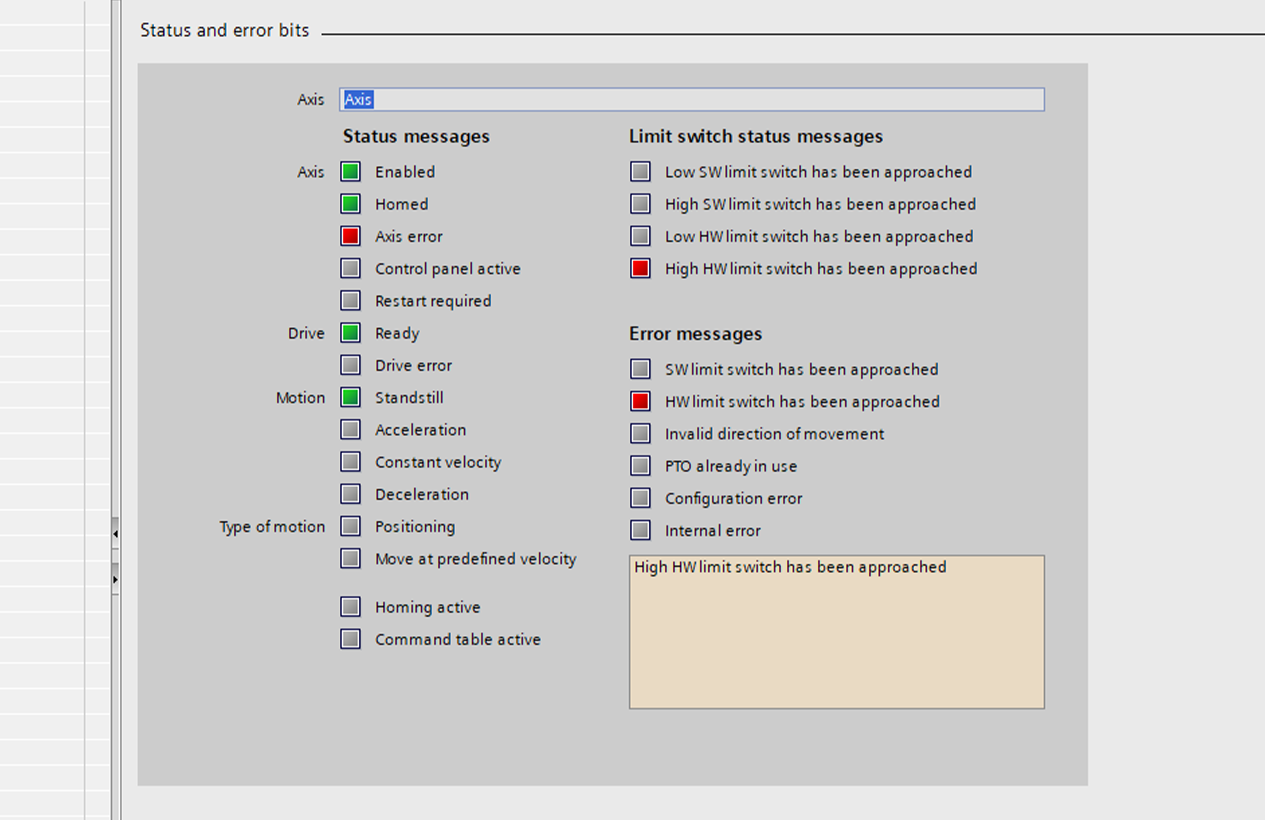Screen dimensions: 1265x820
Task: Click the green Homed status indicator
Action: point(350,204)
